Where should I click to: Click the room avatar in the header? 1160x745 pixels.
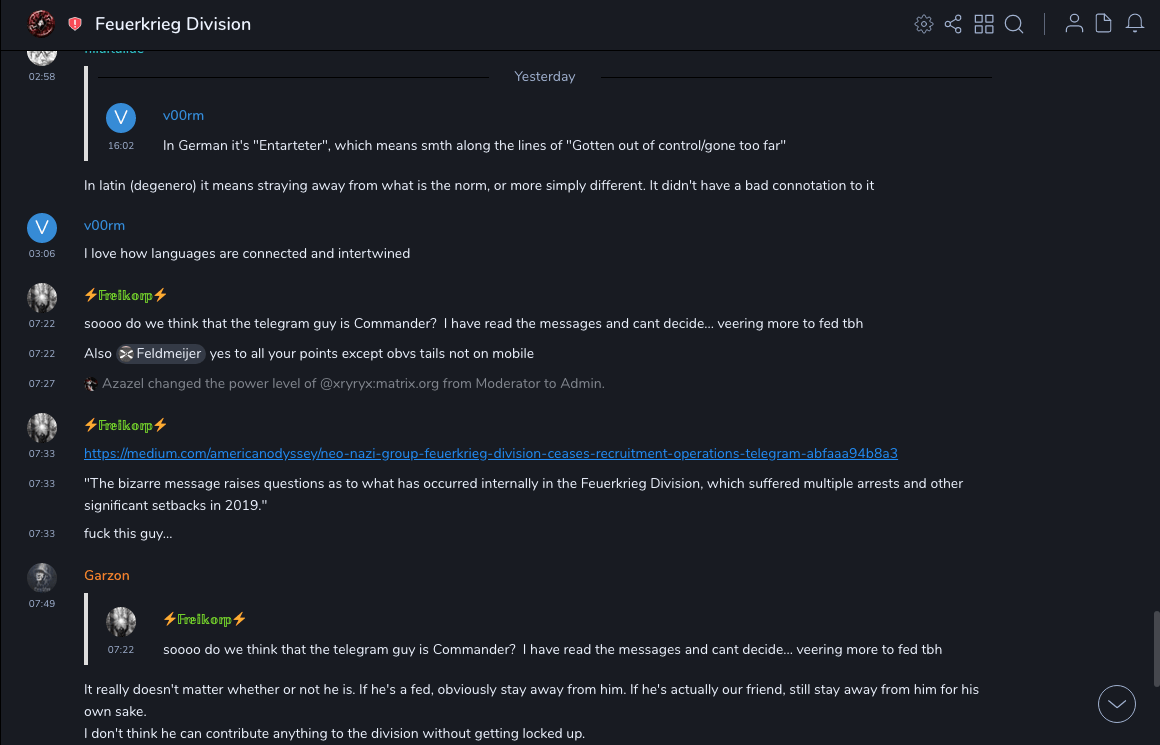click(41, 23)
